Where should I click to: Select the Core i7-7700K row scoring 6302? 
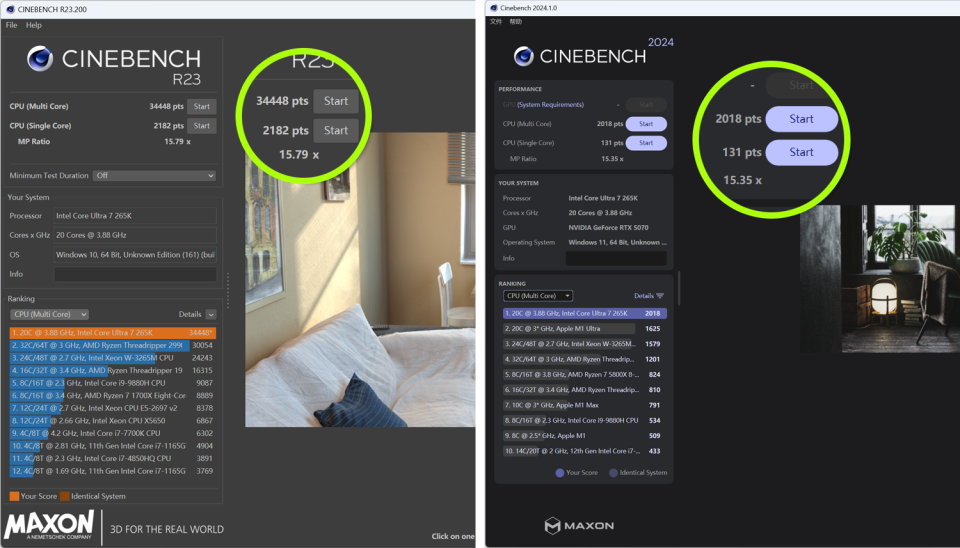tap(113, 434)
